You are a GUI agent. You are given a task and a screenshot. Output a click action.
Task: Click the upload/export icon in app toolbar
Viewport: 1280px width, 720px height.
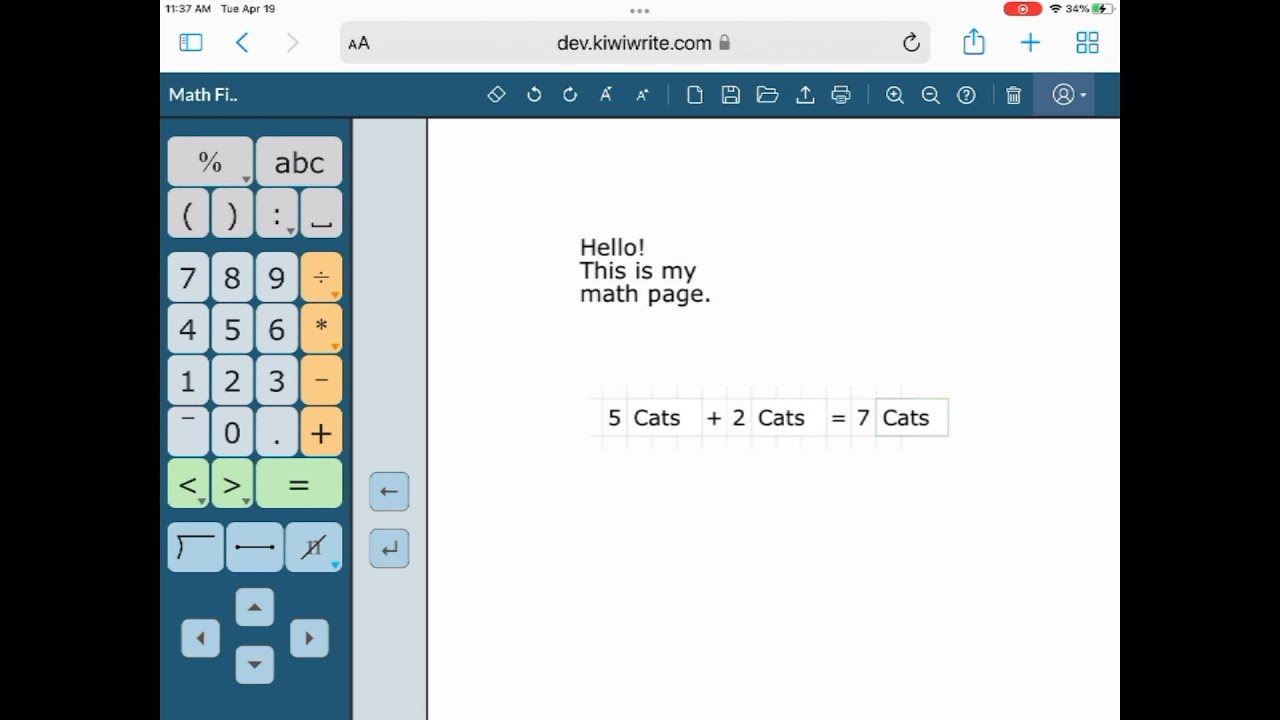pyautogui.click(x=804, y=95)
